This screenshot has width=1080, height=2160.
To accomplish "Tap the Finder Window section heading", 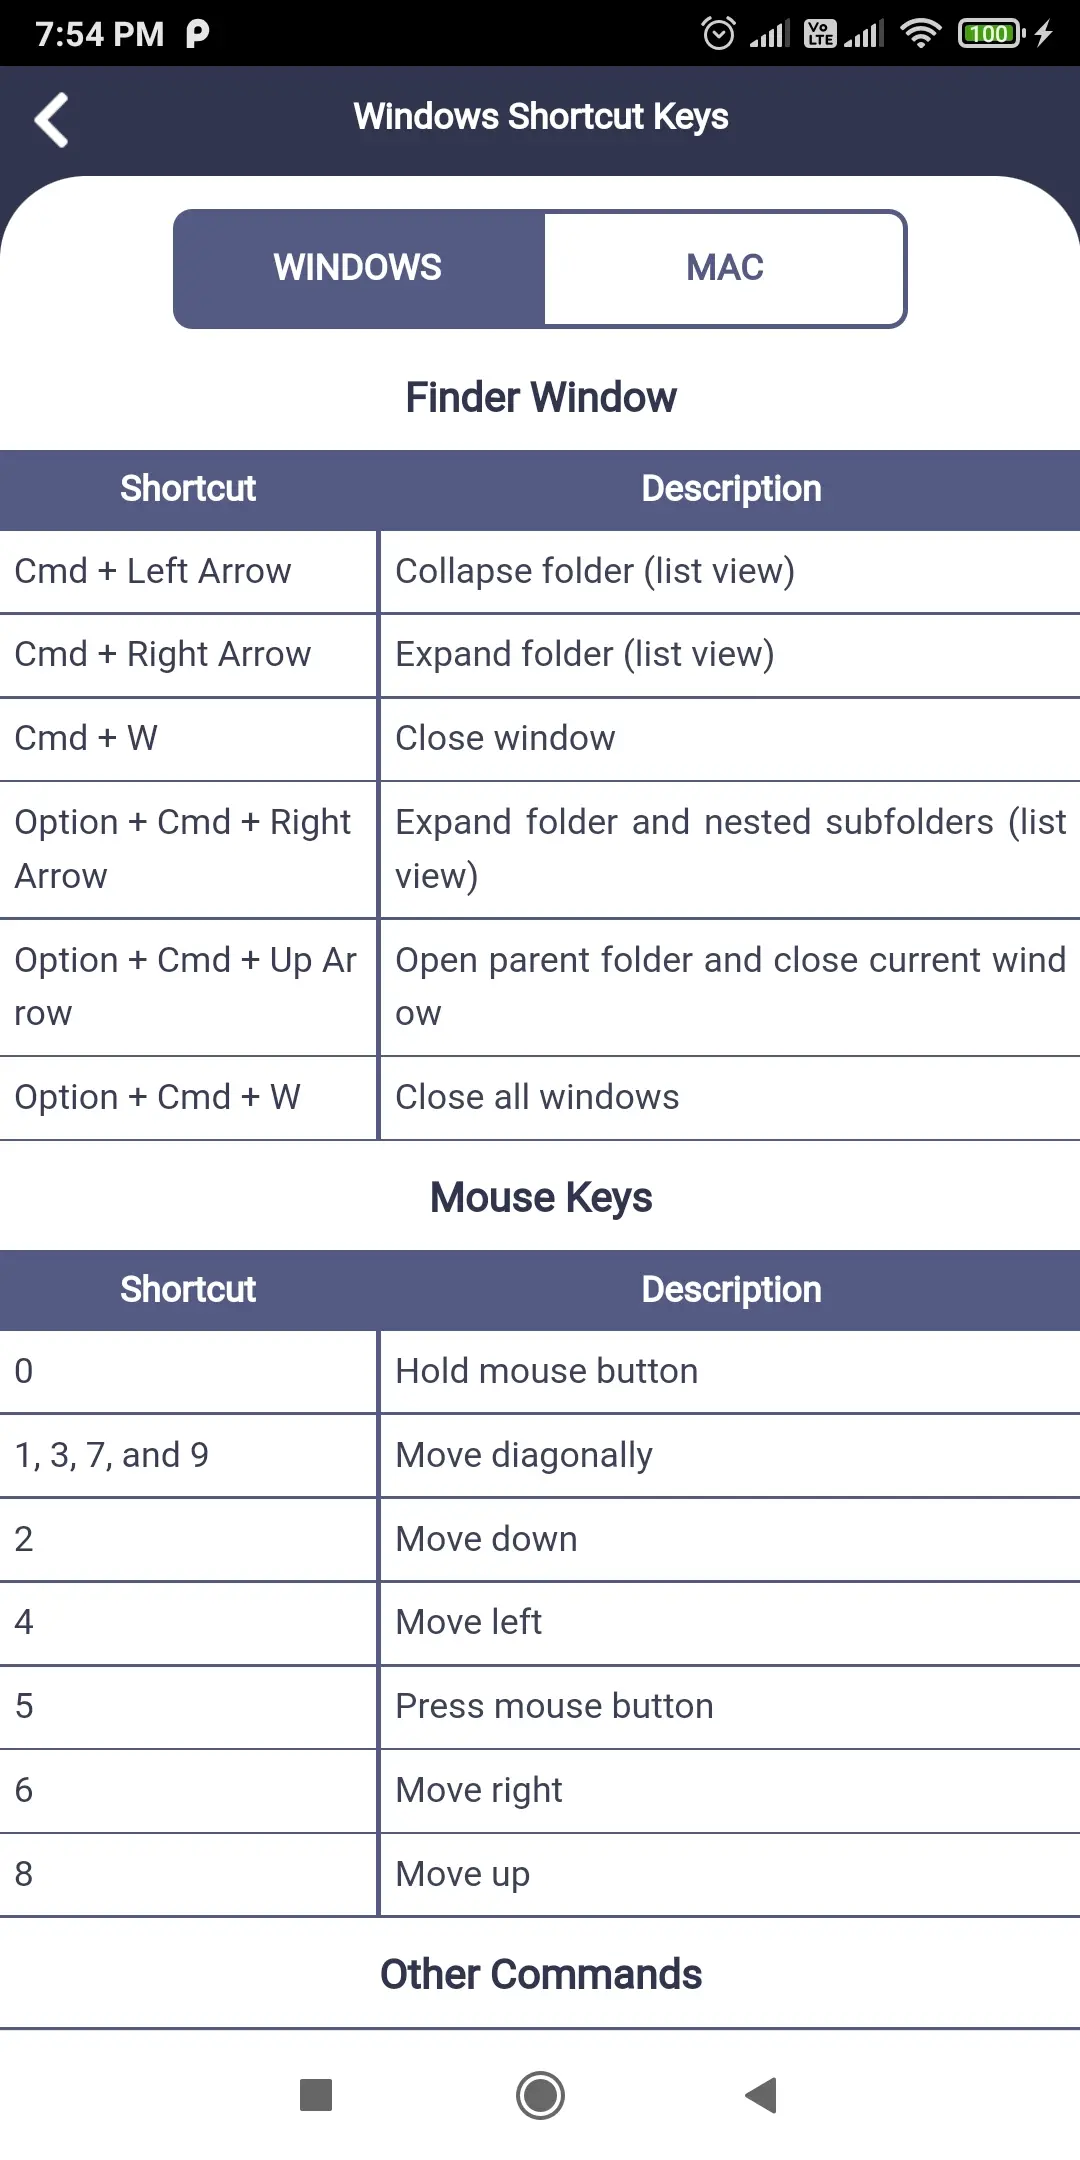I will pyautogui.click(x=540, y=396).
